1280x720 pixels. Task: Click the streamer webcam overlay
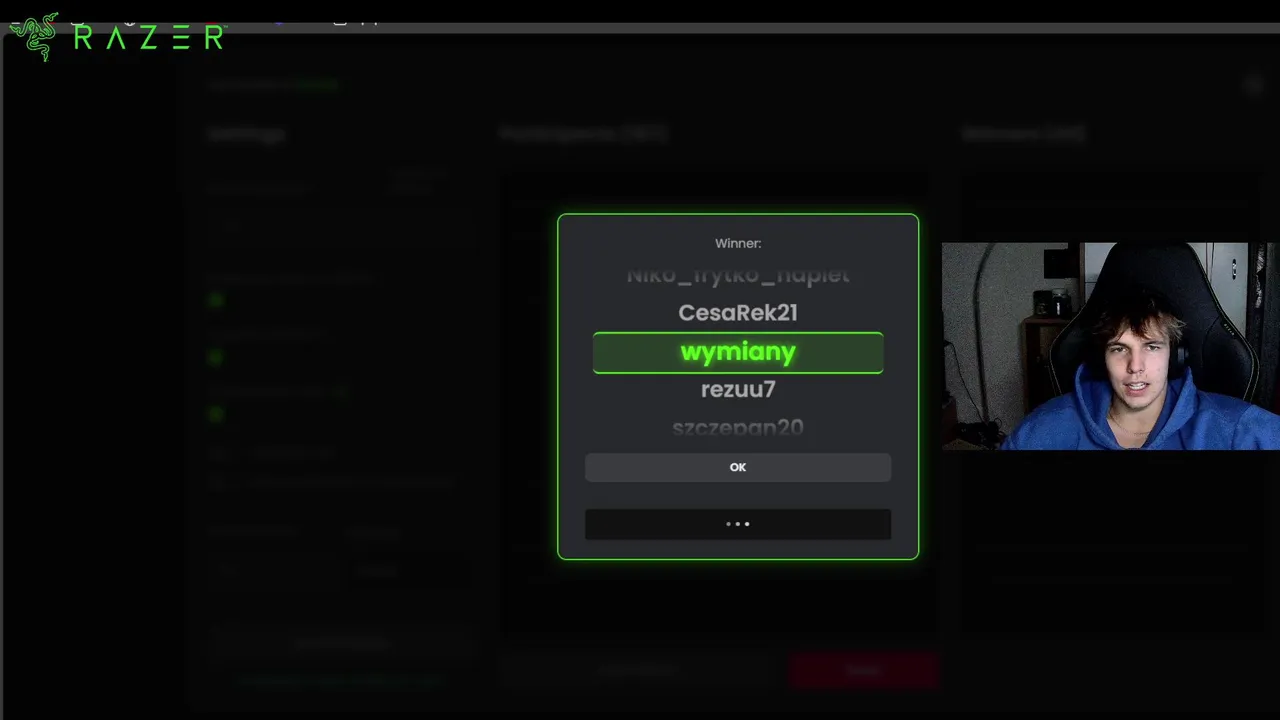click(x=1110, y=346)
